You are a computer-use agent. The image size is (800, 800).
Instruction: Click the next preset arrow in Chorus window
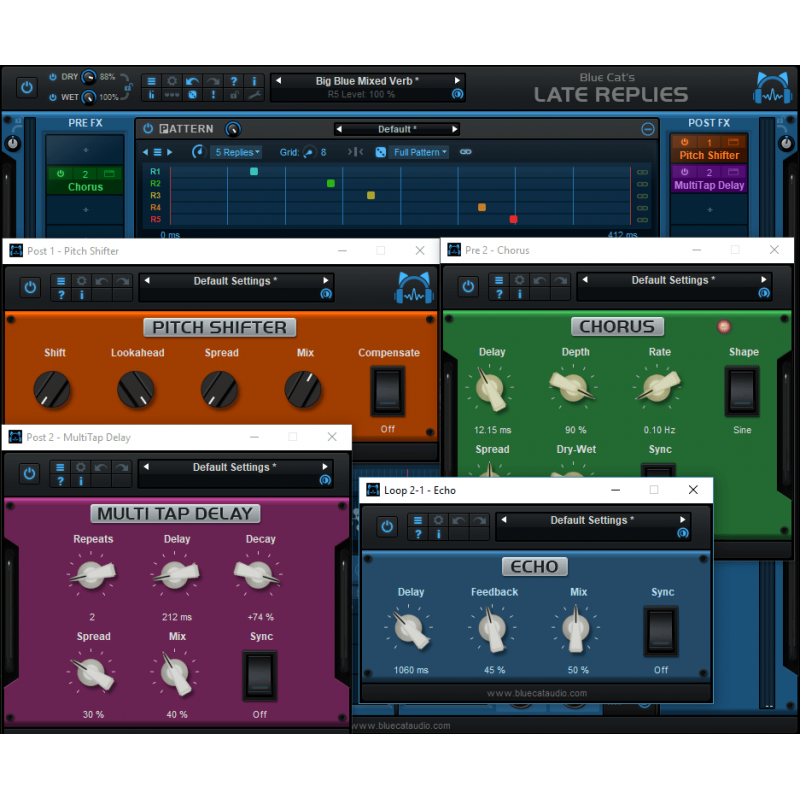tap(763, 280)
